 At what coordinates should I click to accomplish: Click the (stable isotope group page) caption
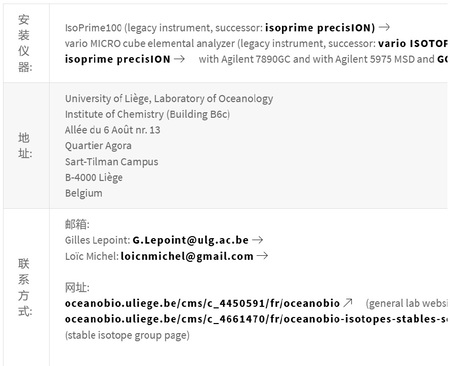point(127,335)
